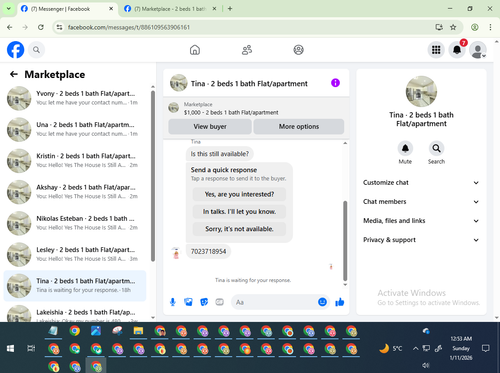Screen dimensions: 500x373
Task: Open Nikolas Esteban conversation
Action: (75, 223)
